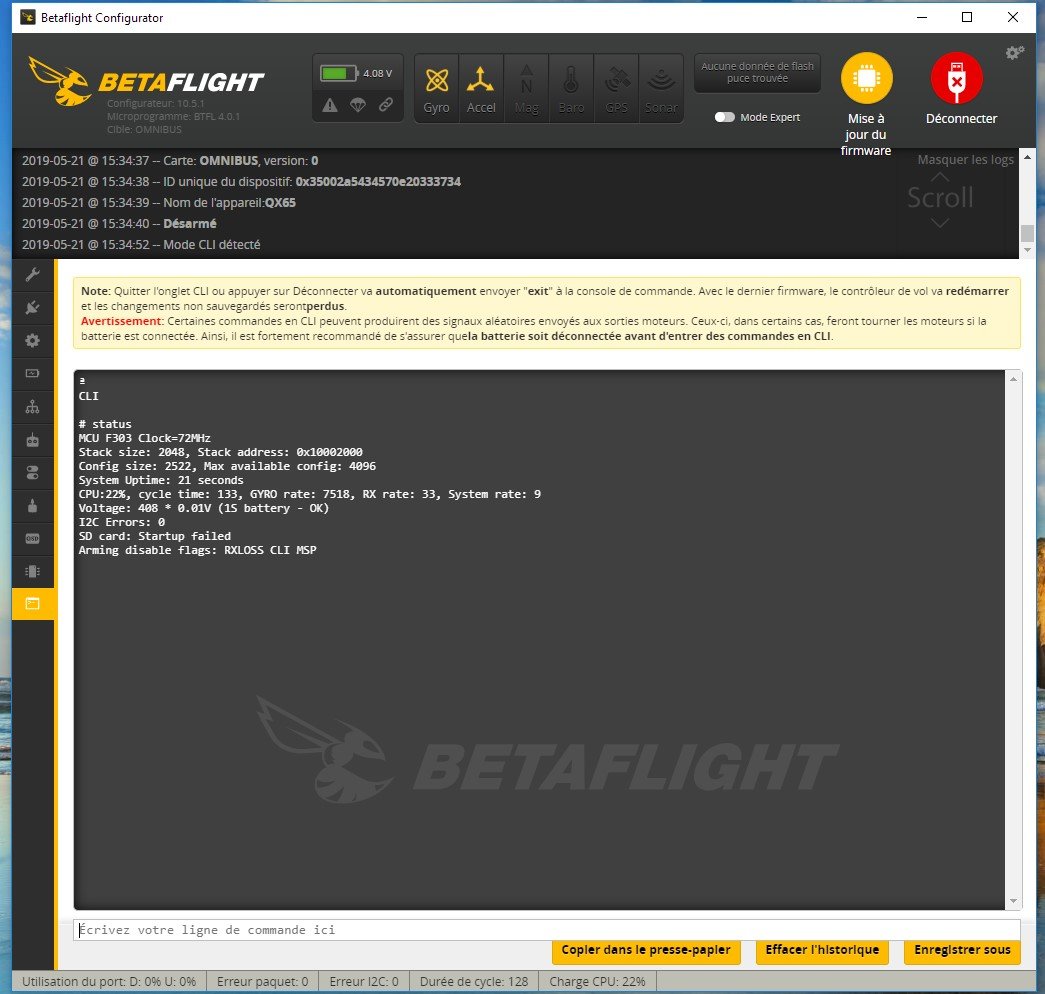Viewport: 1045px width, 994px height.
Task: Click Copier dans le presse-papier
Action: coord(646,950)
